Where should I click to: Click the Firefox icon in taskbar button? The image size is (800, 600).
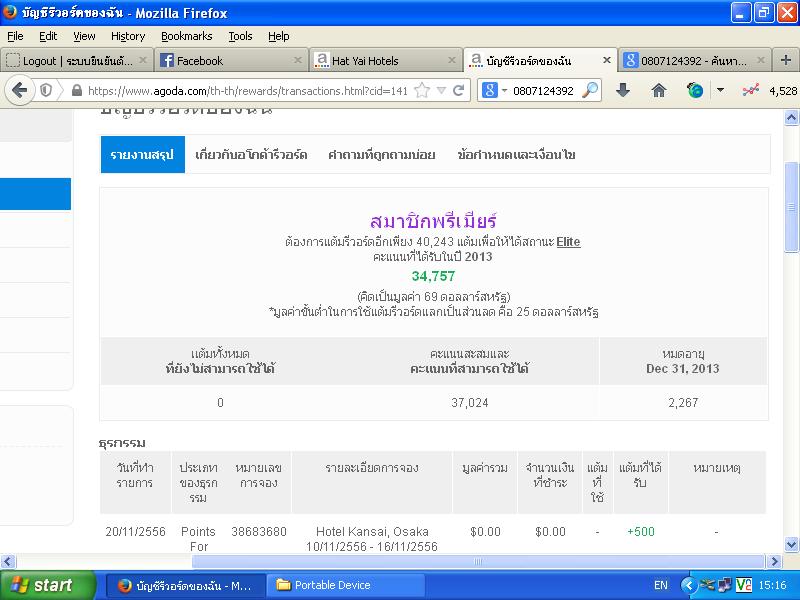(x=124, y=585)
